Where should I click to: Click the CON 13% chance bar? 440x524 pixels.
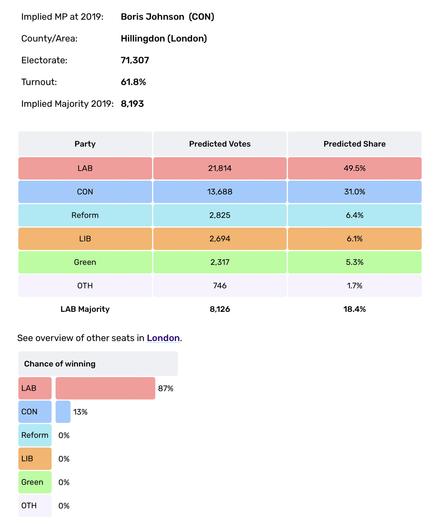(63, 412)
